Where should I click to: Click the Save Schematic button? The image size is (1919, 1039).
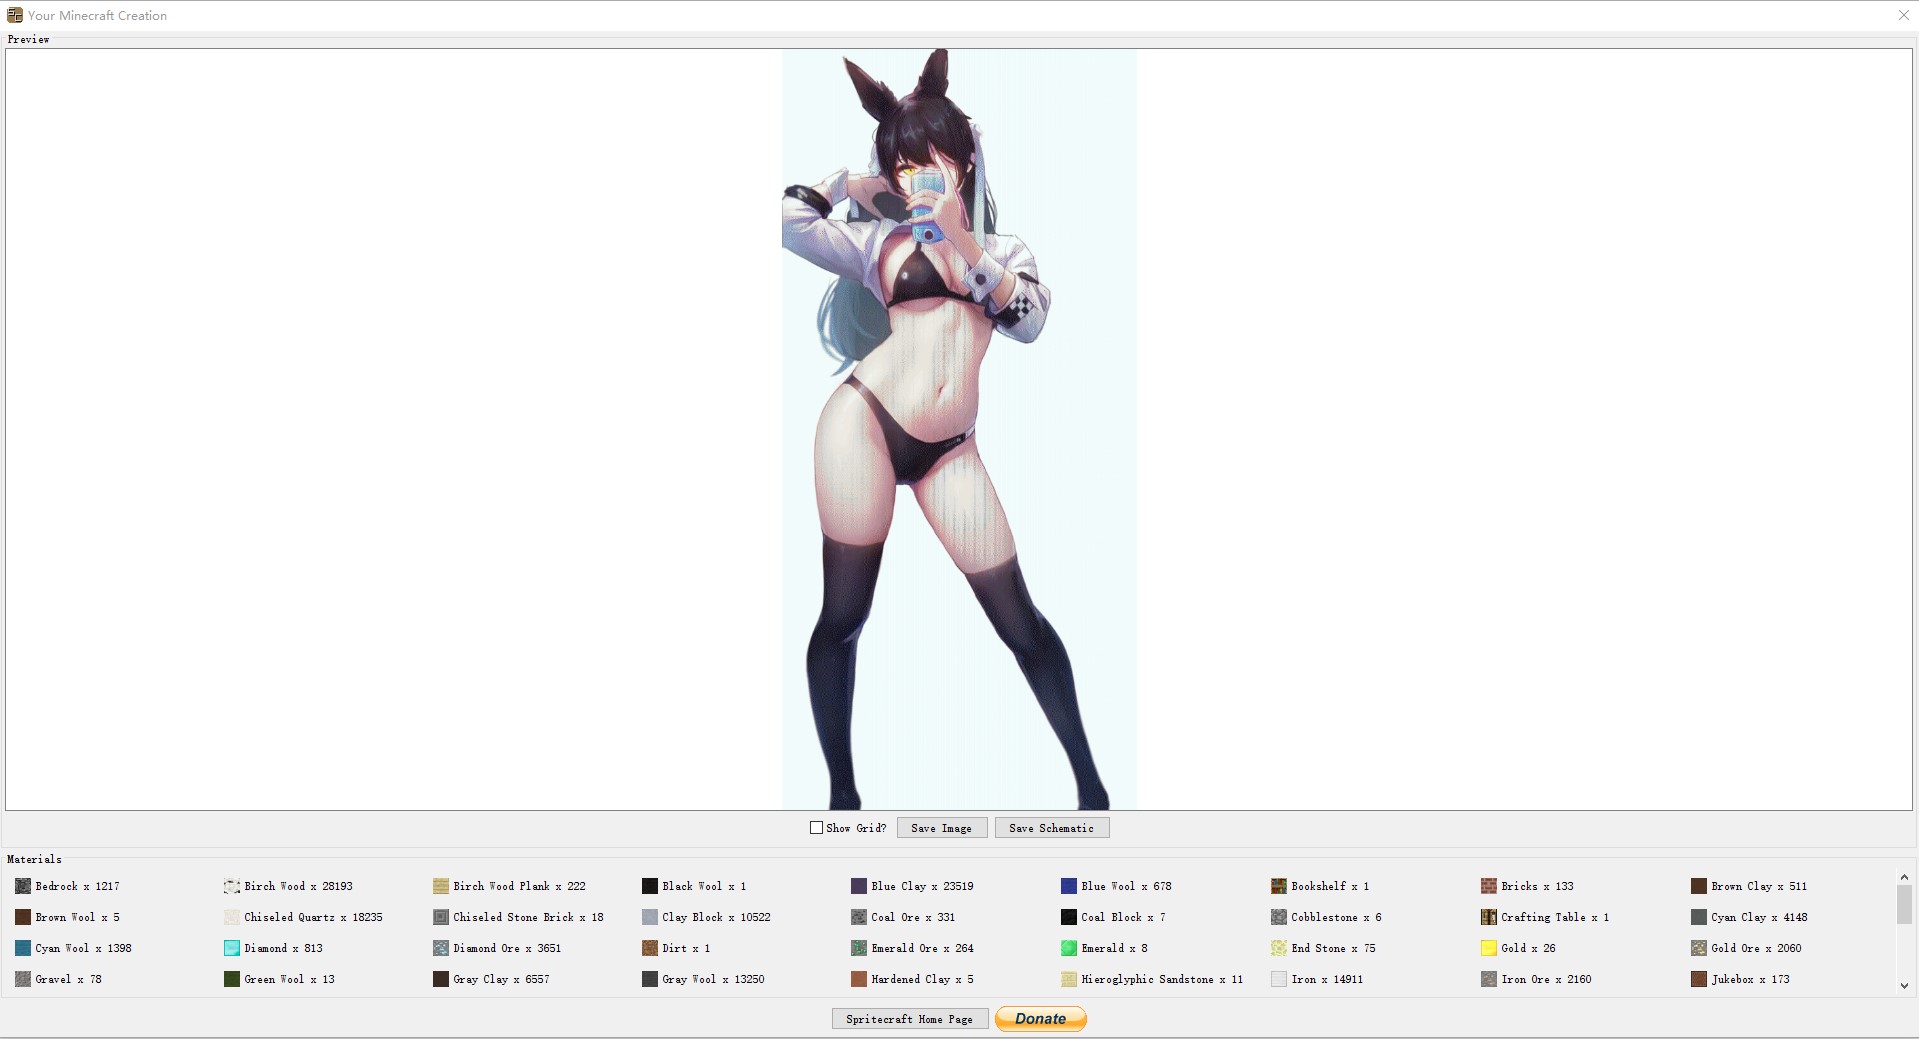1052,828
